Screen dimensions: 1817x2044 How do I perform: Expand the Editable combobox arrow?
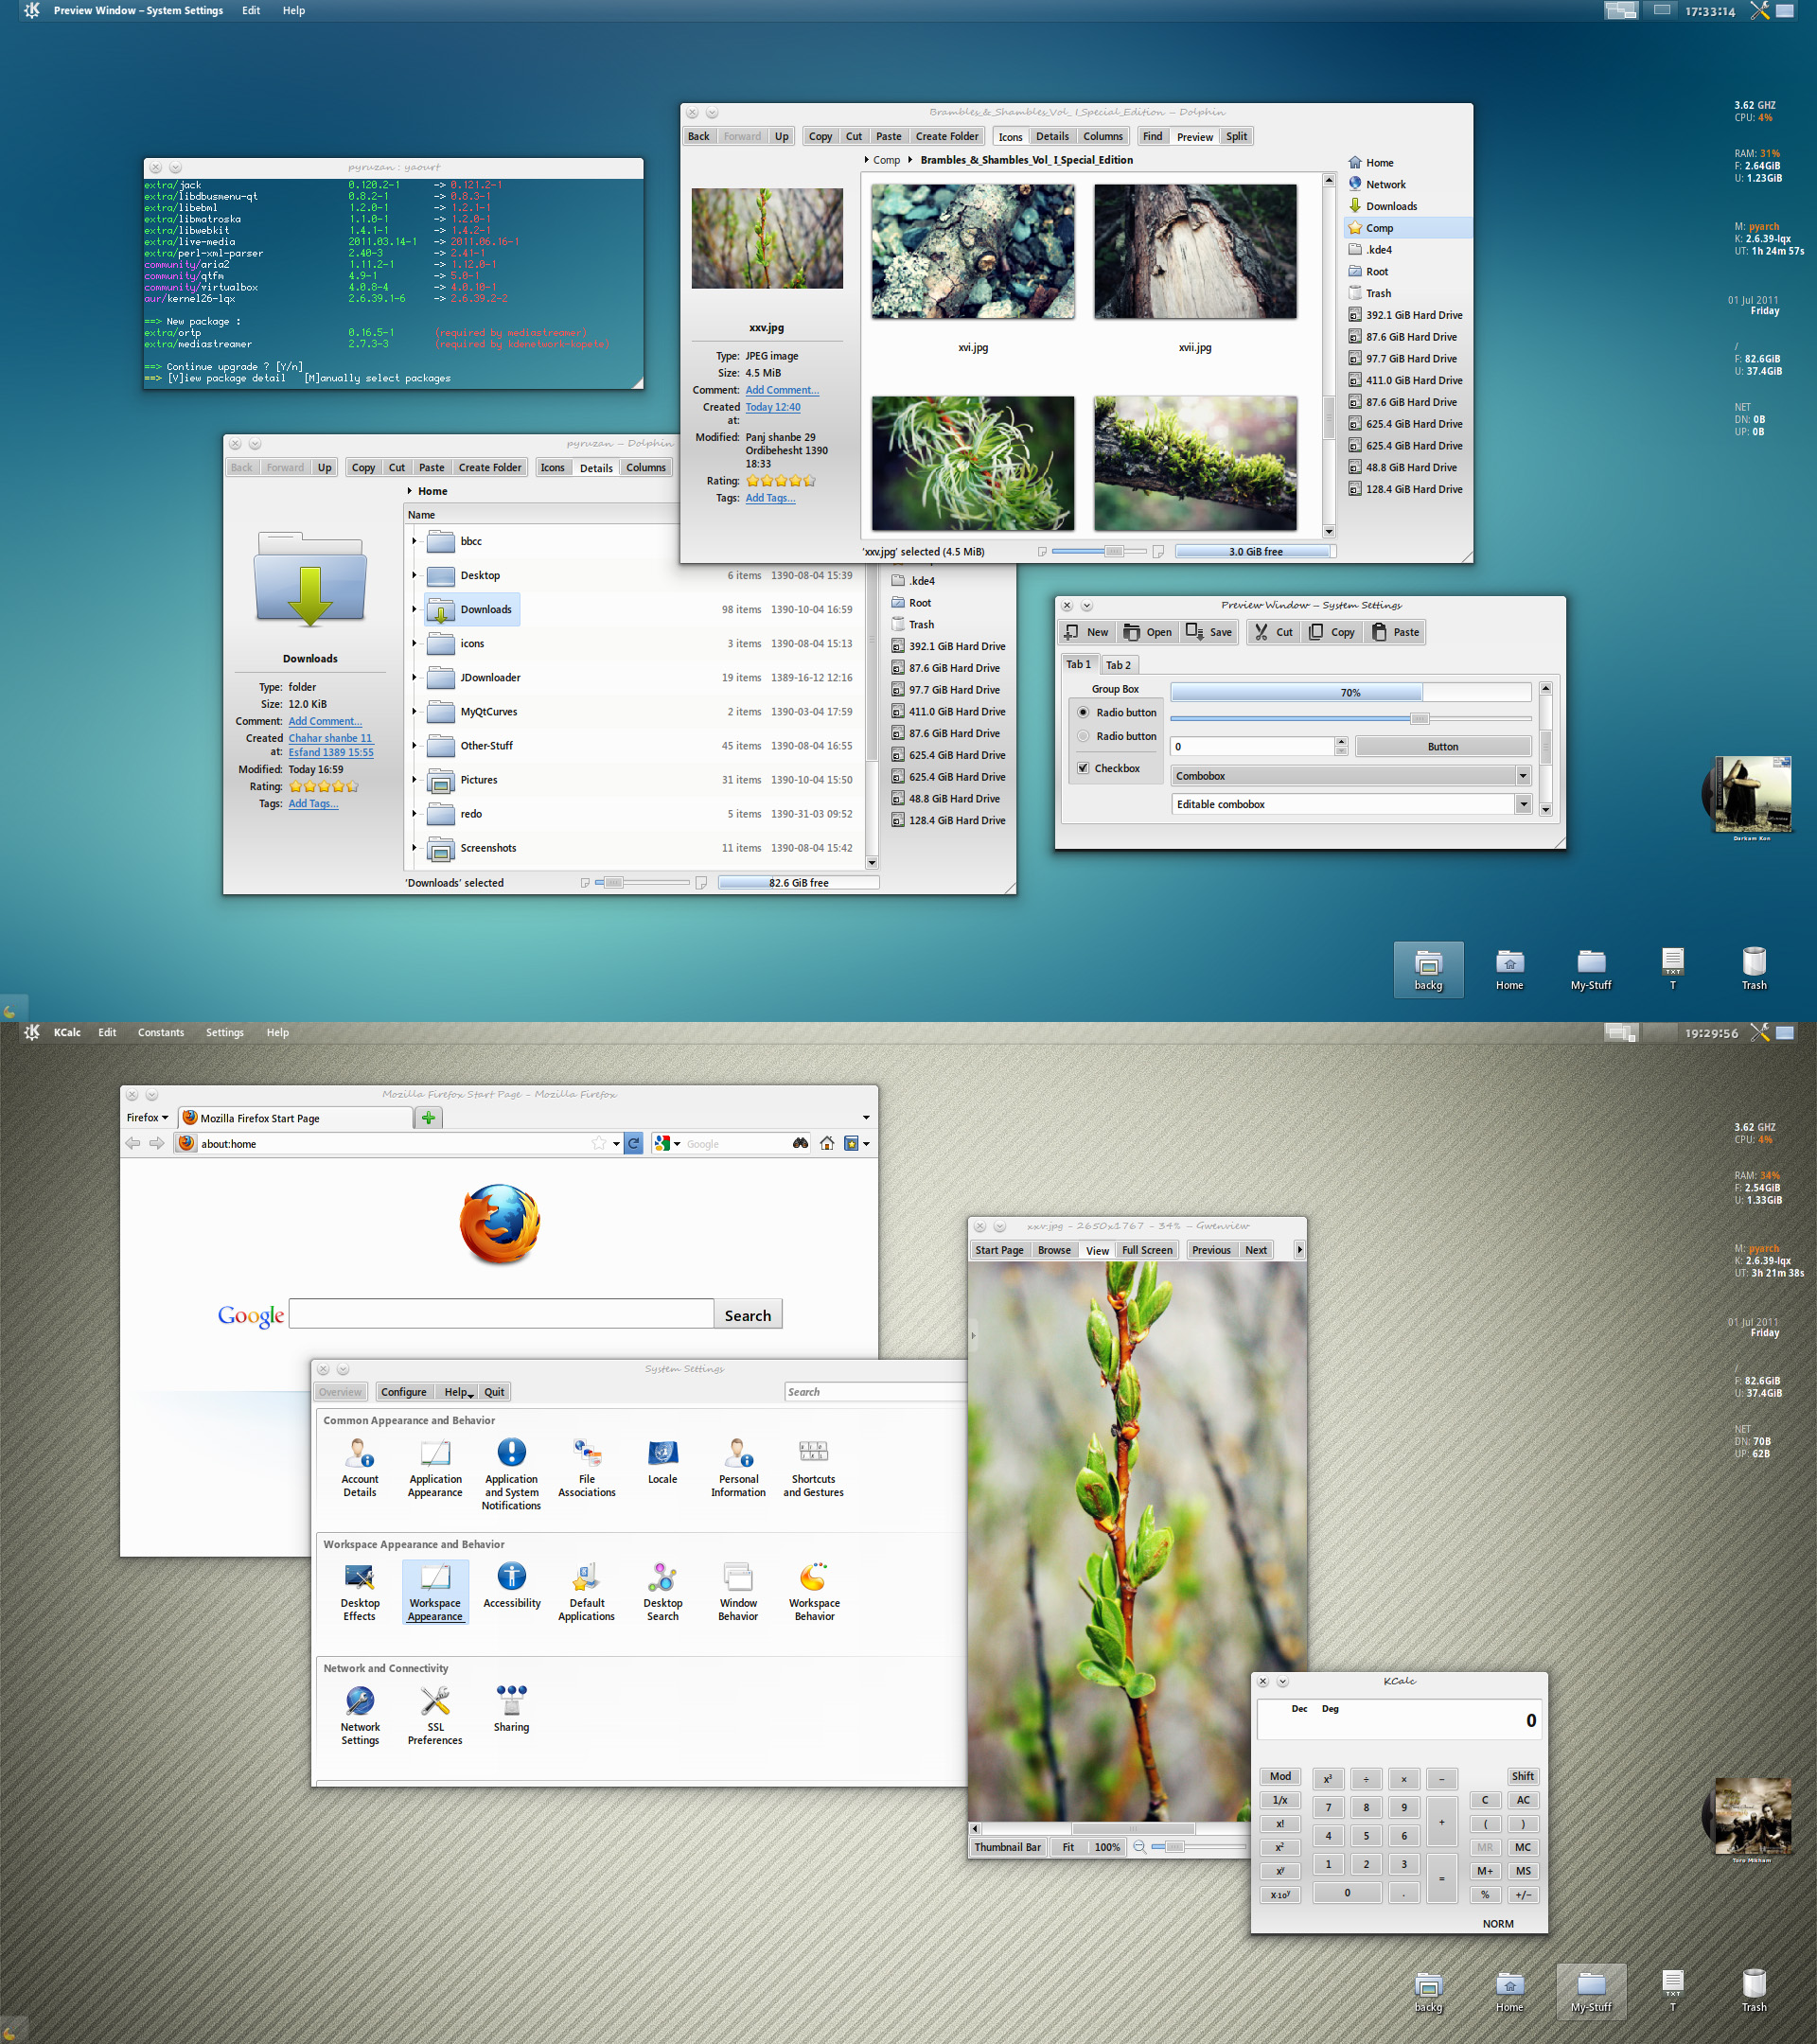[1523, 805]
